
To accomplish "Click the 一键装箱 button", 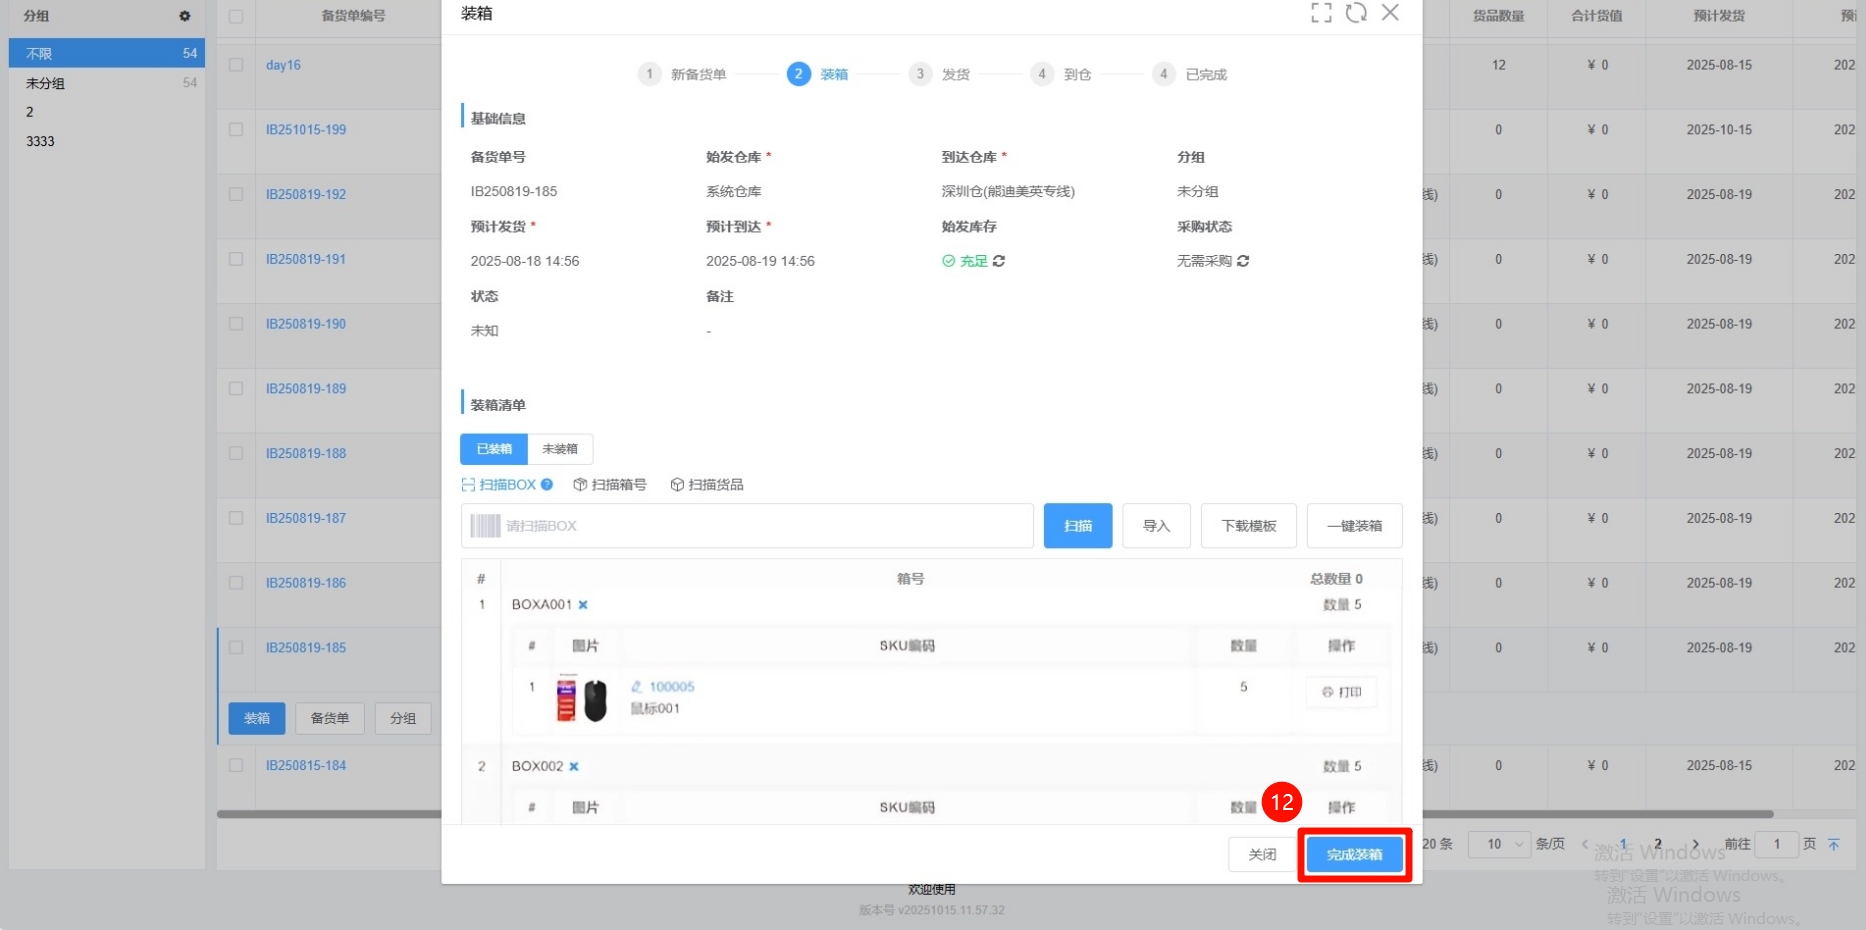I will pyautogui.click(x=1354, y=526).
